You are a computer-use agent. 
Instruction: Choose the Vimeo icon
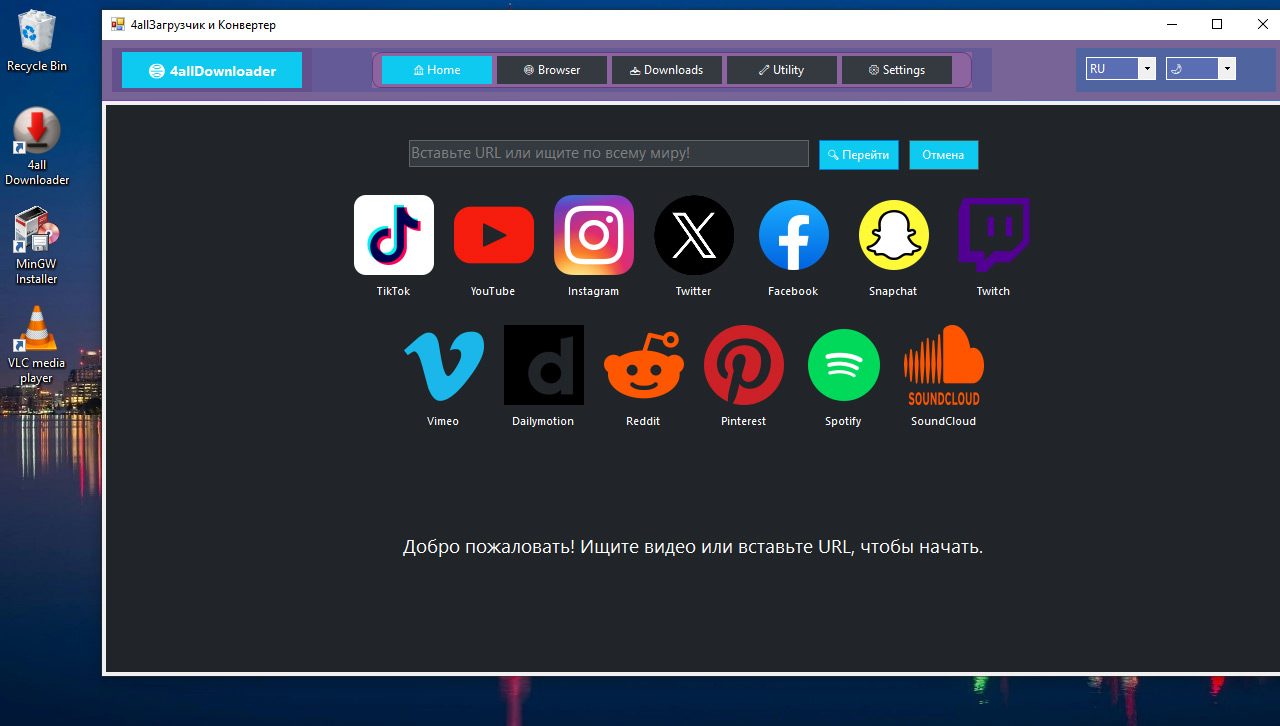[x=444, y=365]
